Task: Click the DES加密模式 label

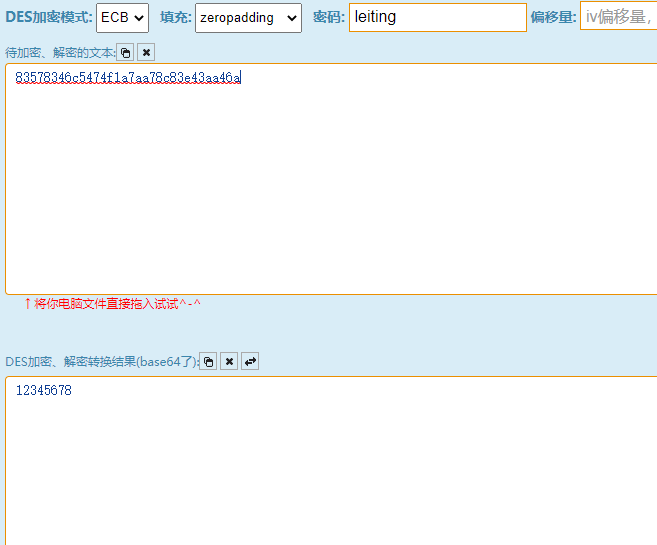Action: click(49, 17)
